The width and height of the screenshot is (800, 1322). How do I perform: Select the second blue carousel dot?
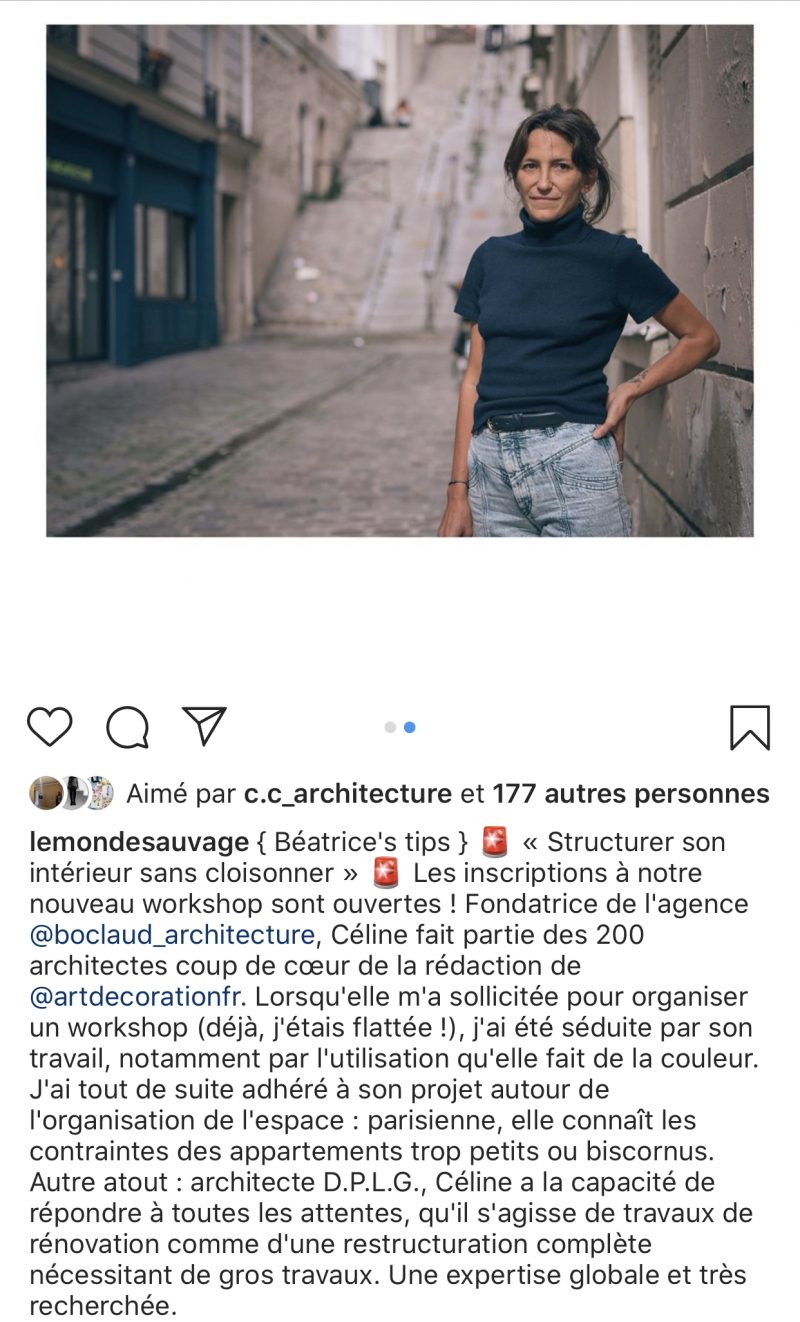[409, 727]
